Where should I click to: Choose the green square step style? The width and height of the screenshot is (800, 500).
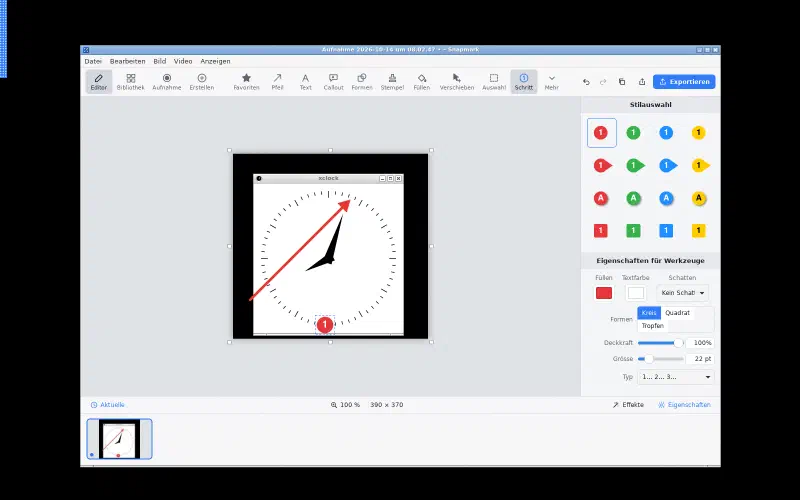(x=633, y=231)
